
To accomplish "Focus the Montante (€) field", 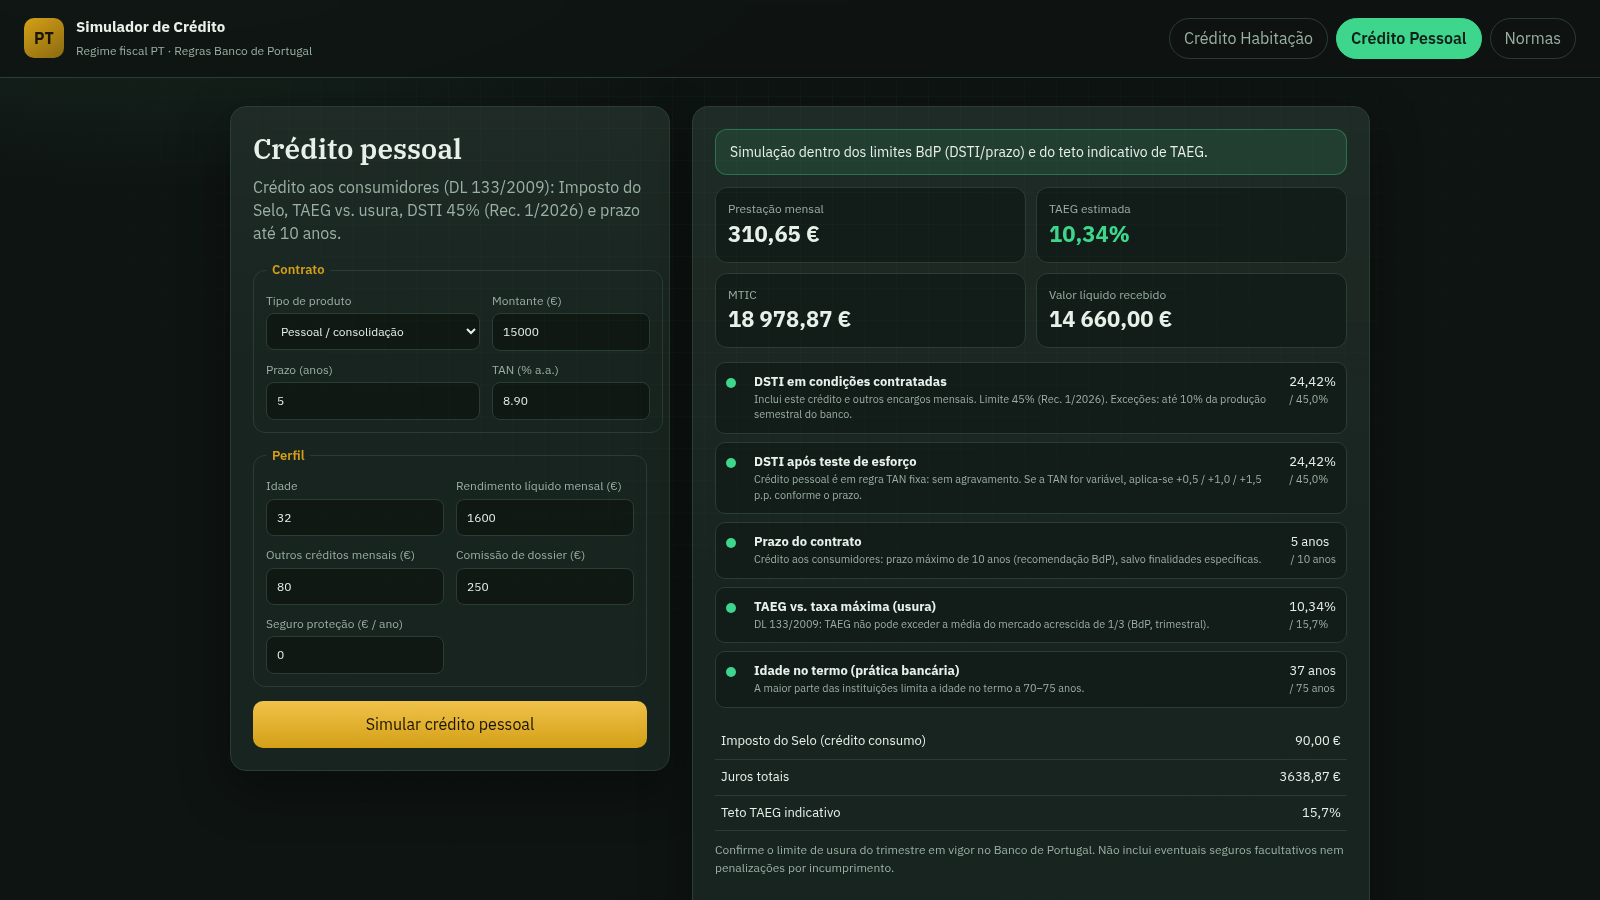I will click(571, 332).
